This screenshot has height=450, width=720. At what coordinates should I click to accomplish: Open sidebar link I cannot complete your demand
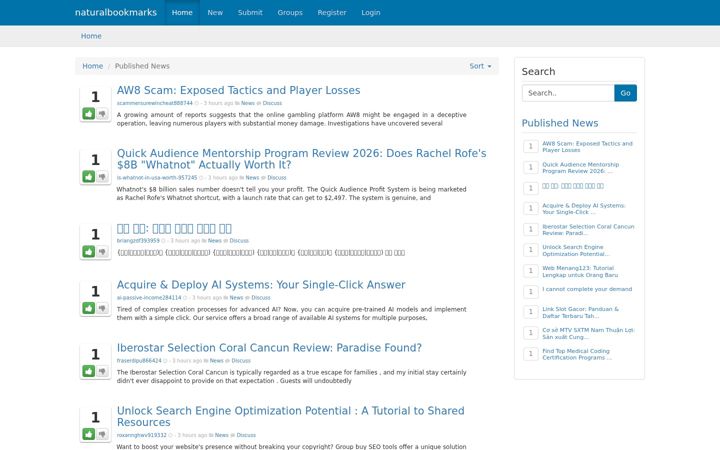point(587,289)
